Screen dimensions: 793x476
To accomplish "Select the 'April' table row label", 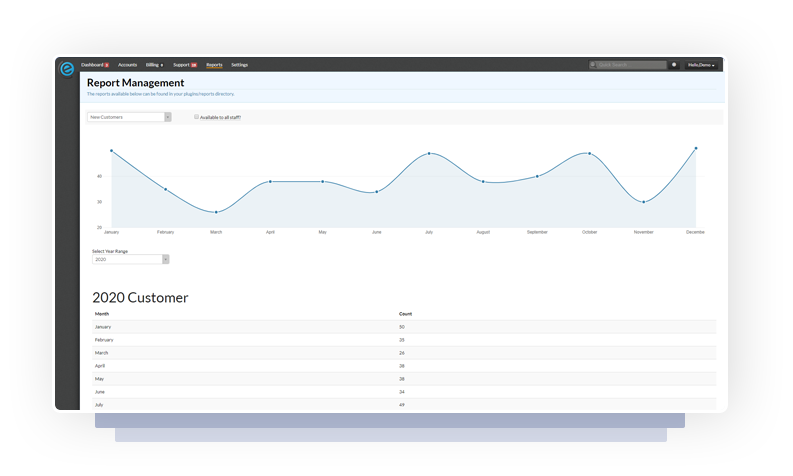I will click(x=100, y=366).
